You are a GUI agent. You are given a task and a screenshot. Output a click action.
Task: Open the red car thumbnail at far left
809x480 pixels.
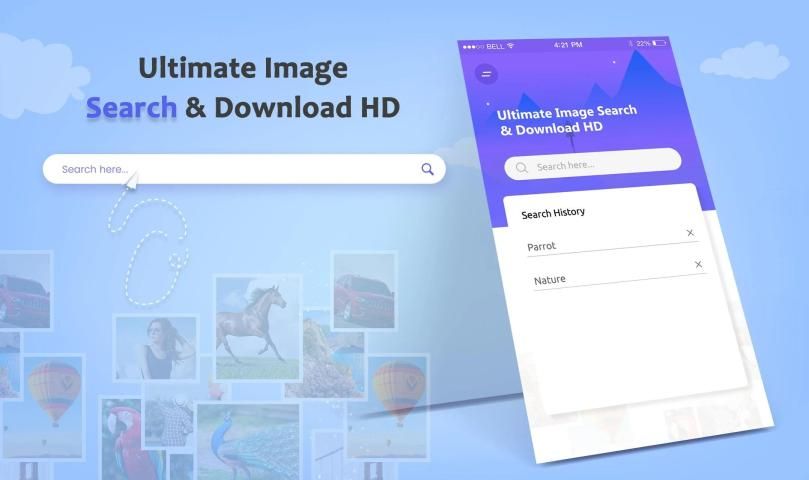(25, 288)
